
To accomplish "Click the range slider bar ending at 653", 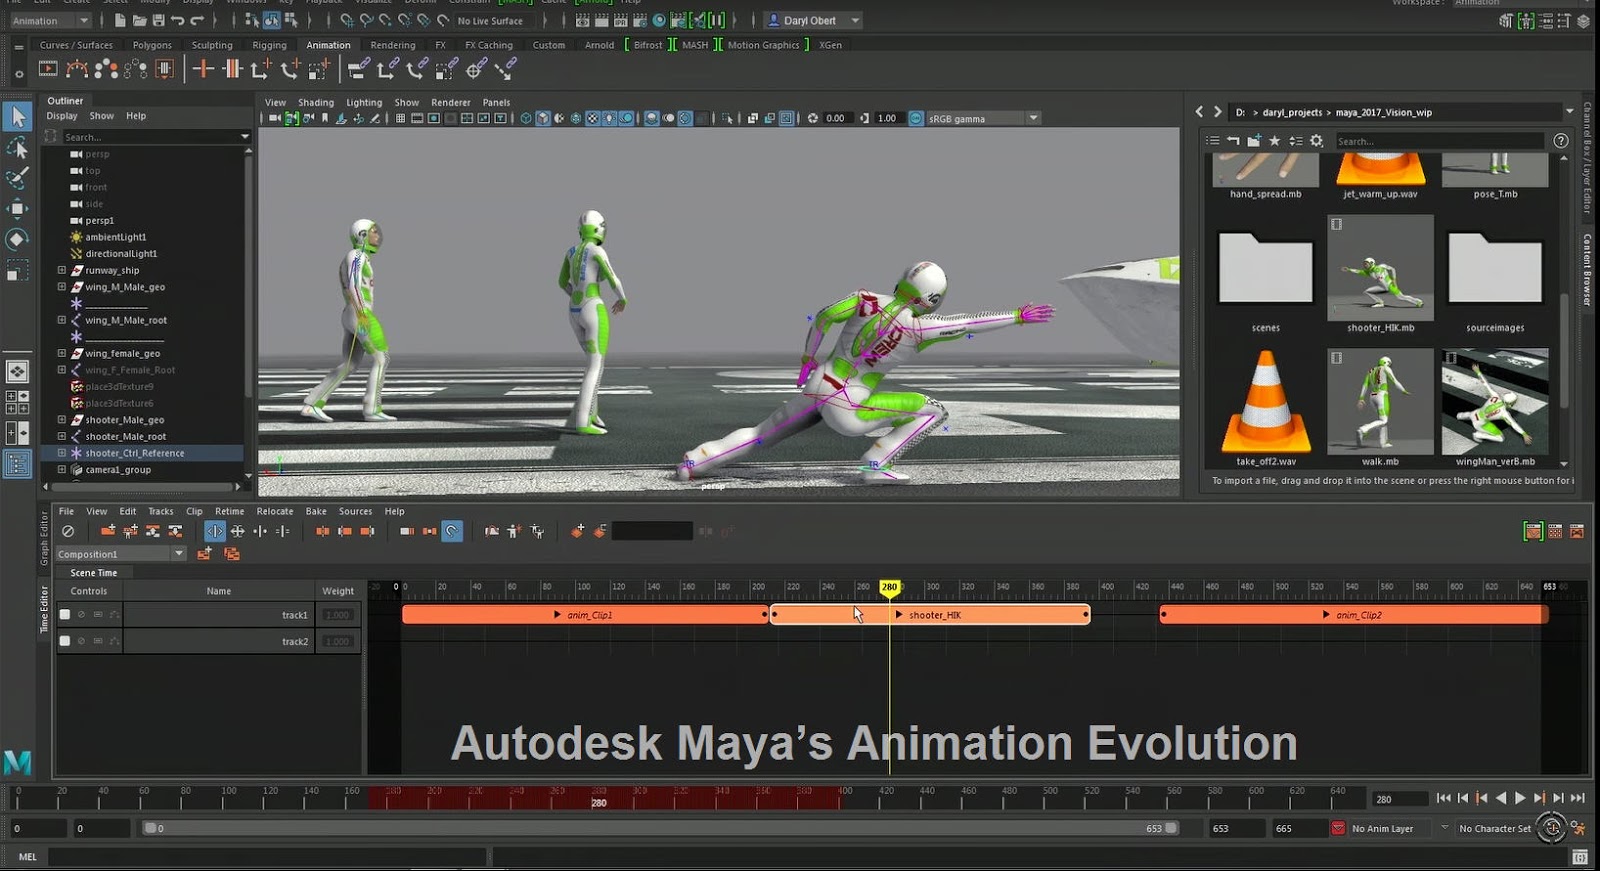I will pyautogui.click(x=660, y=828).
